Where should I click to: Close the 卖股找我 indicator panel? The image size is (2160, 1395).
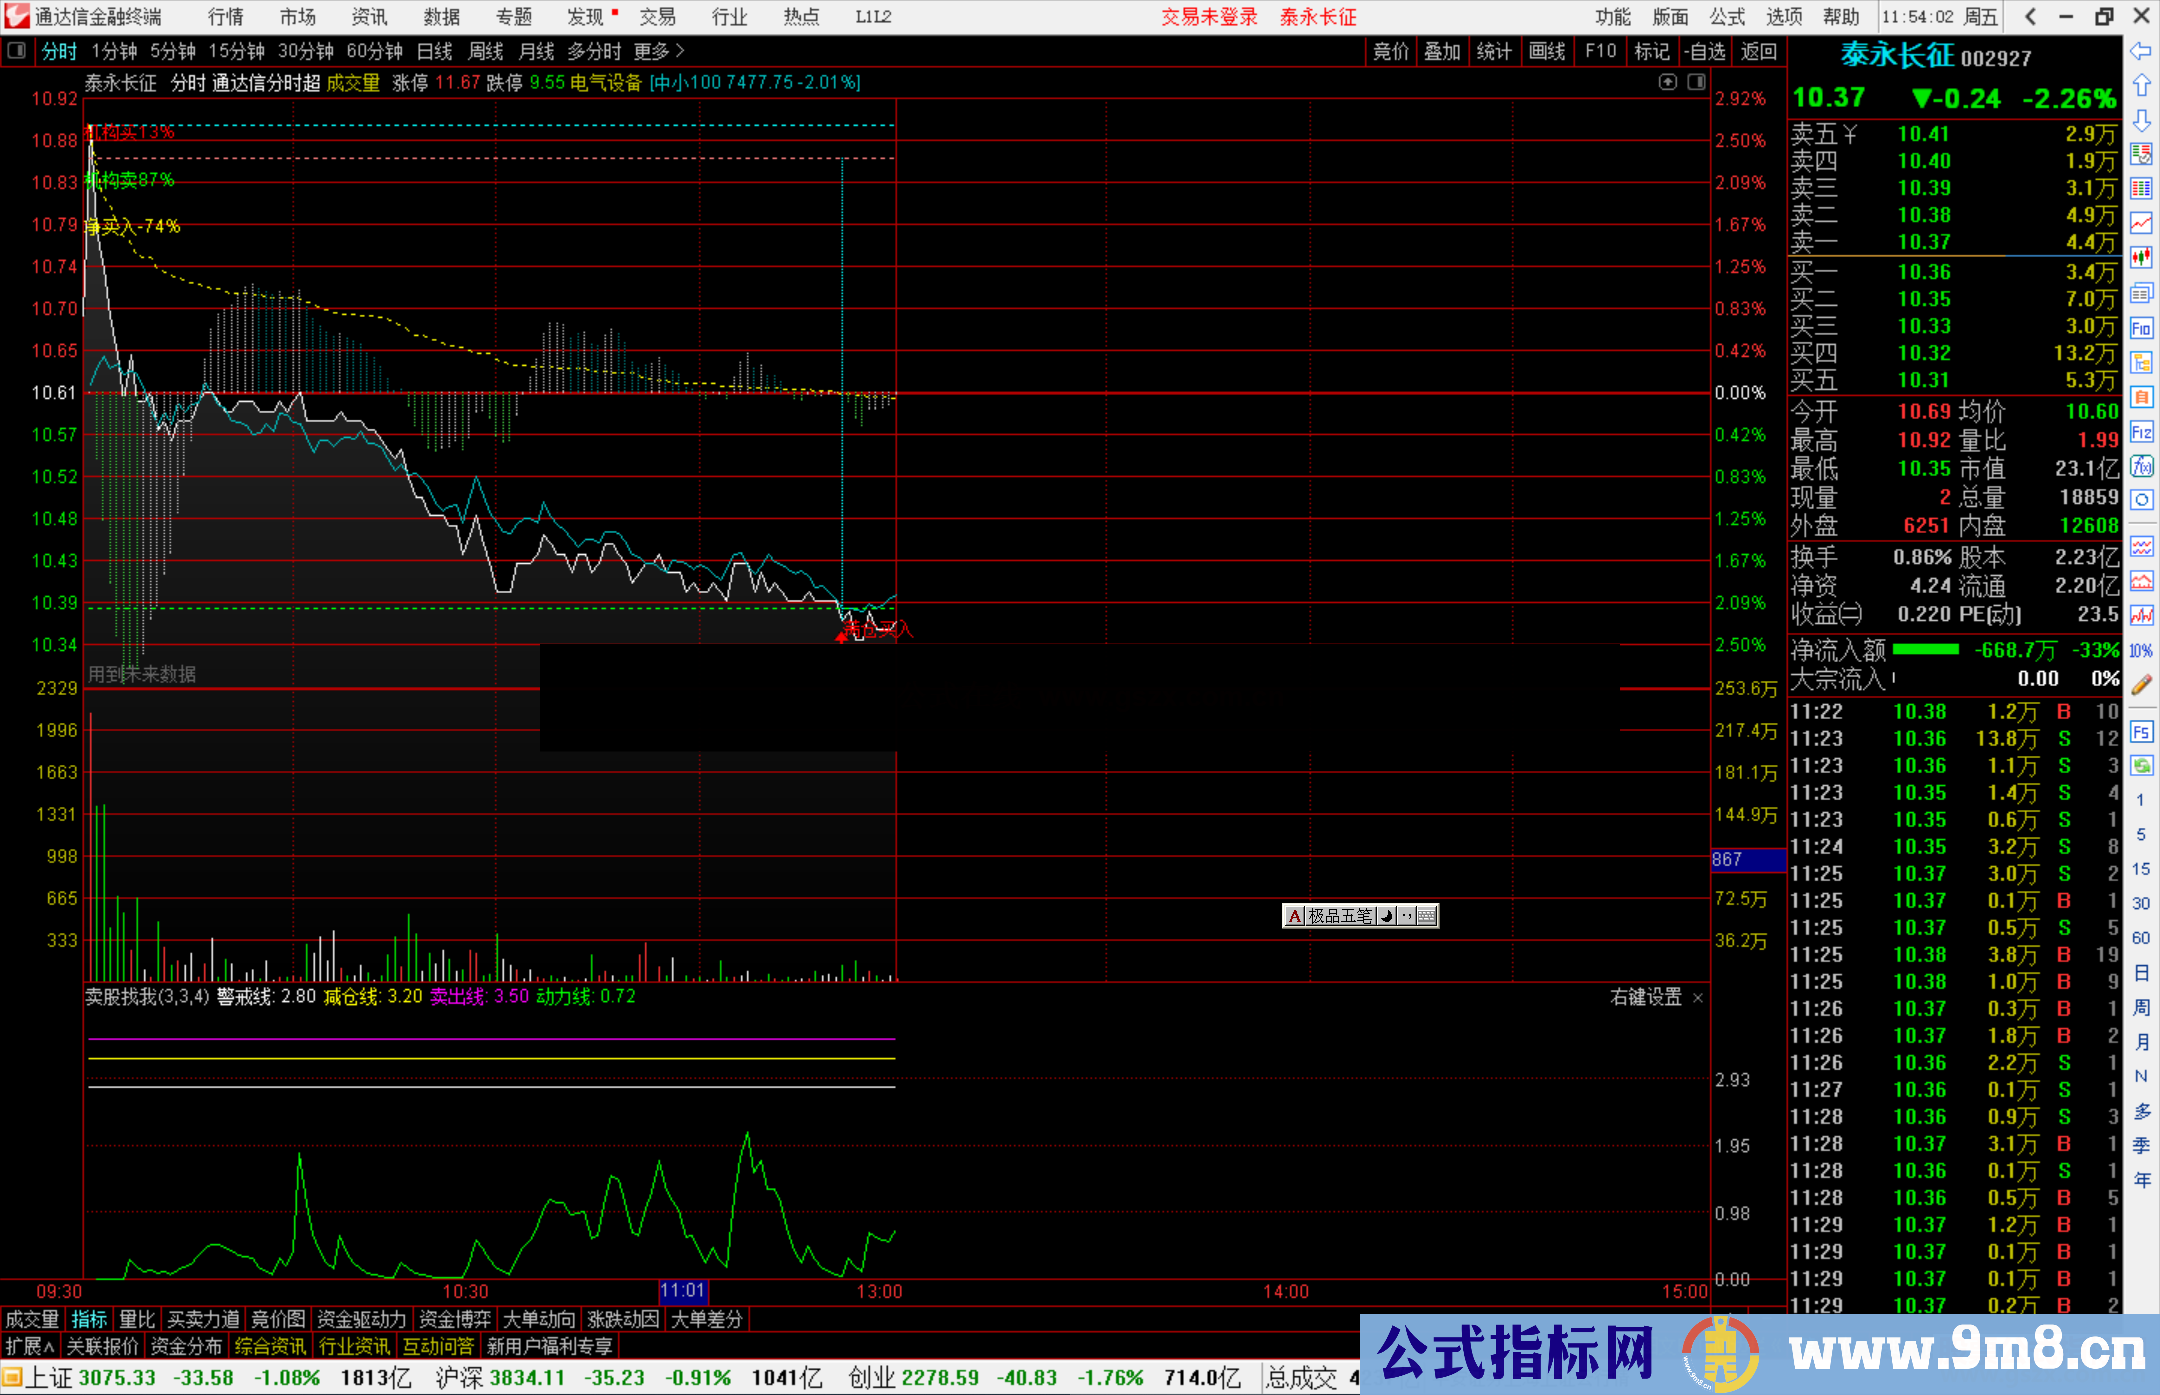tap(1698, 997)
